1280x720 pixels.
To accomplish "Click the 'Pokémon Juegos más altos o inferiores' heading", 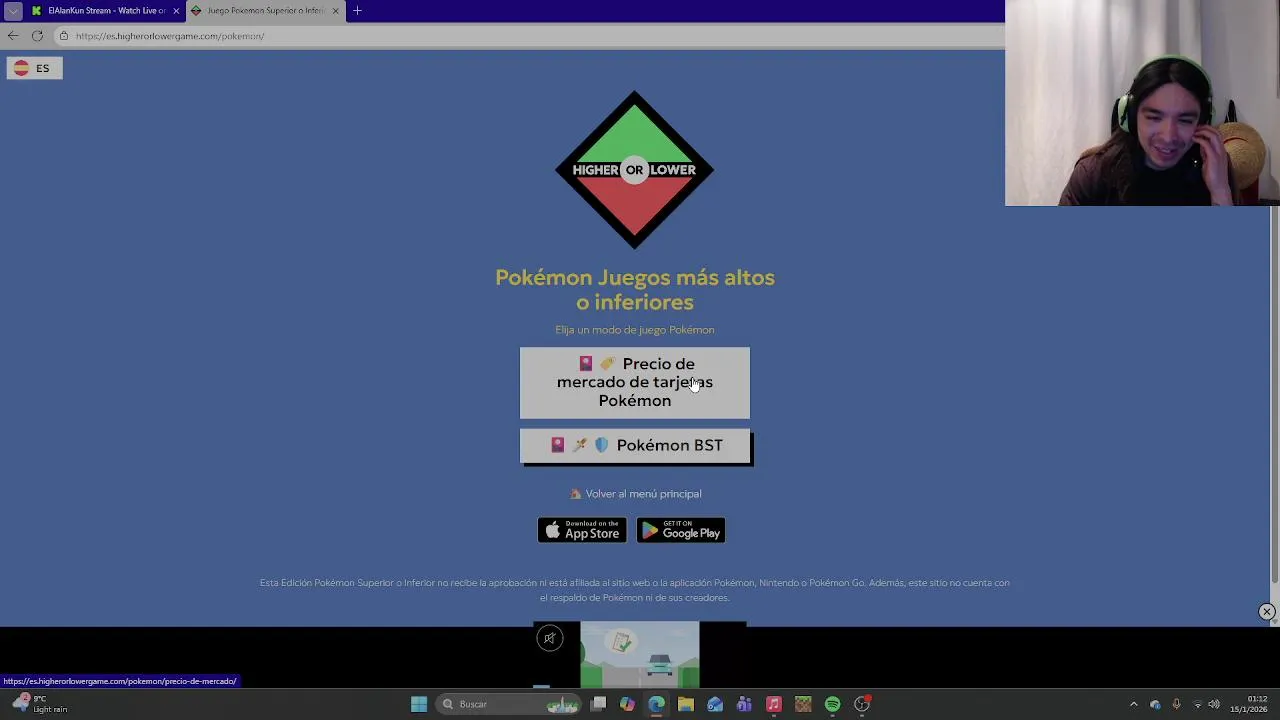I will point(635,290).
